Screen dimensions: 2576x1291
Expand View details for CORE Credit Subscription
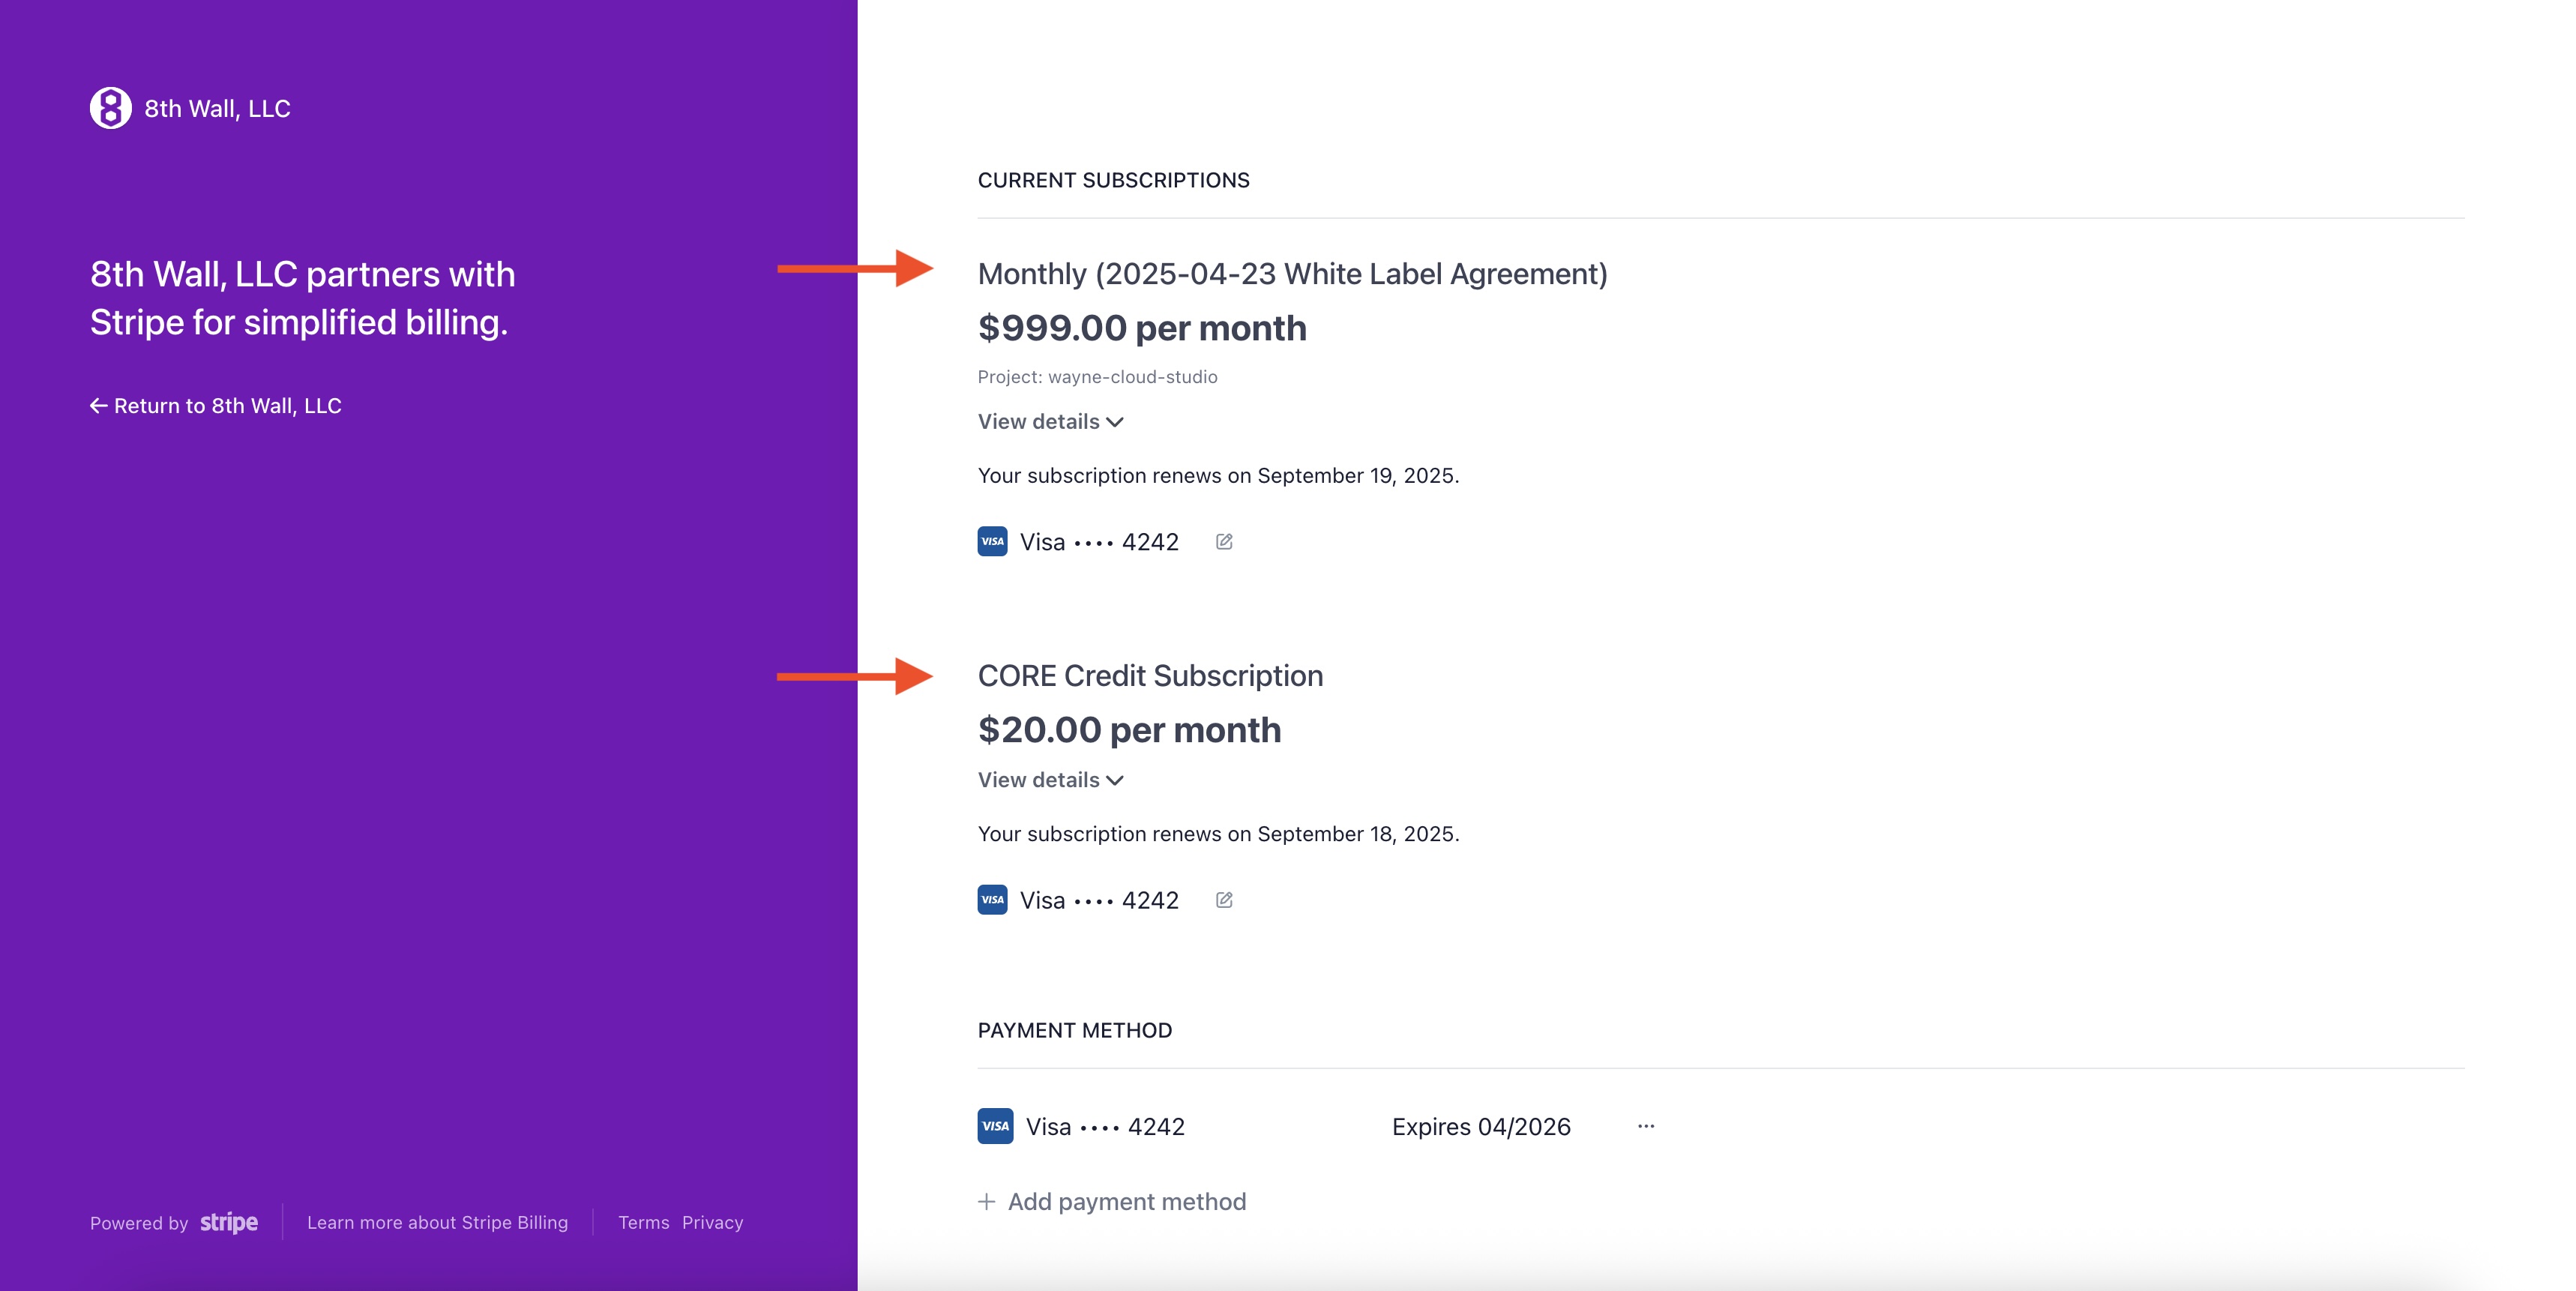(x=1050, y=780)
